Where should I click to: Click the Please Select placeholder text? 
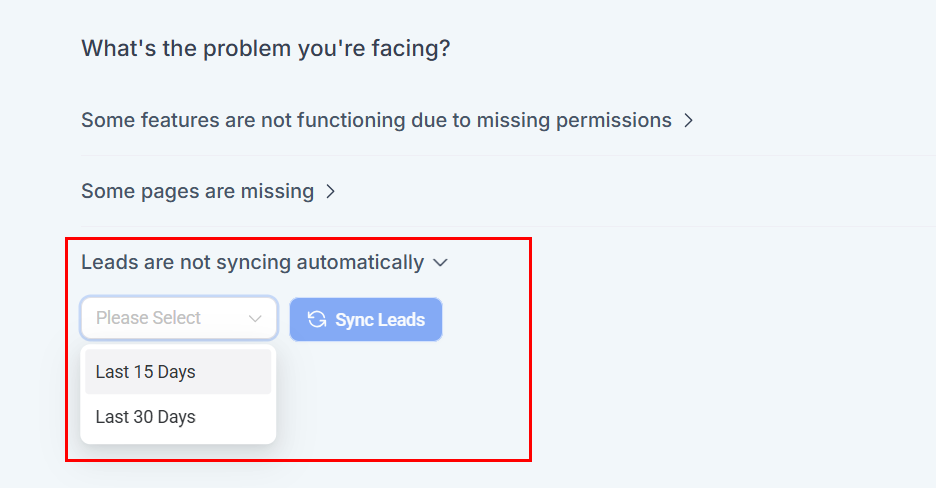pyautogui.click(x=149, y=318)
